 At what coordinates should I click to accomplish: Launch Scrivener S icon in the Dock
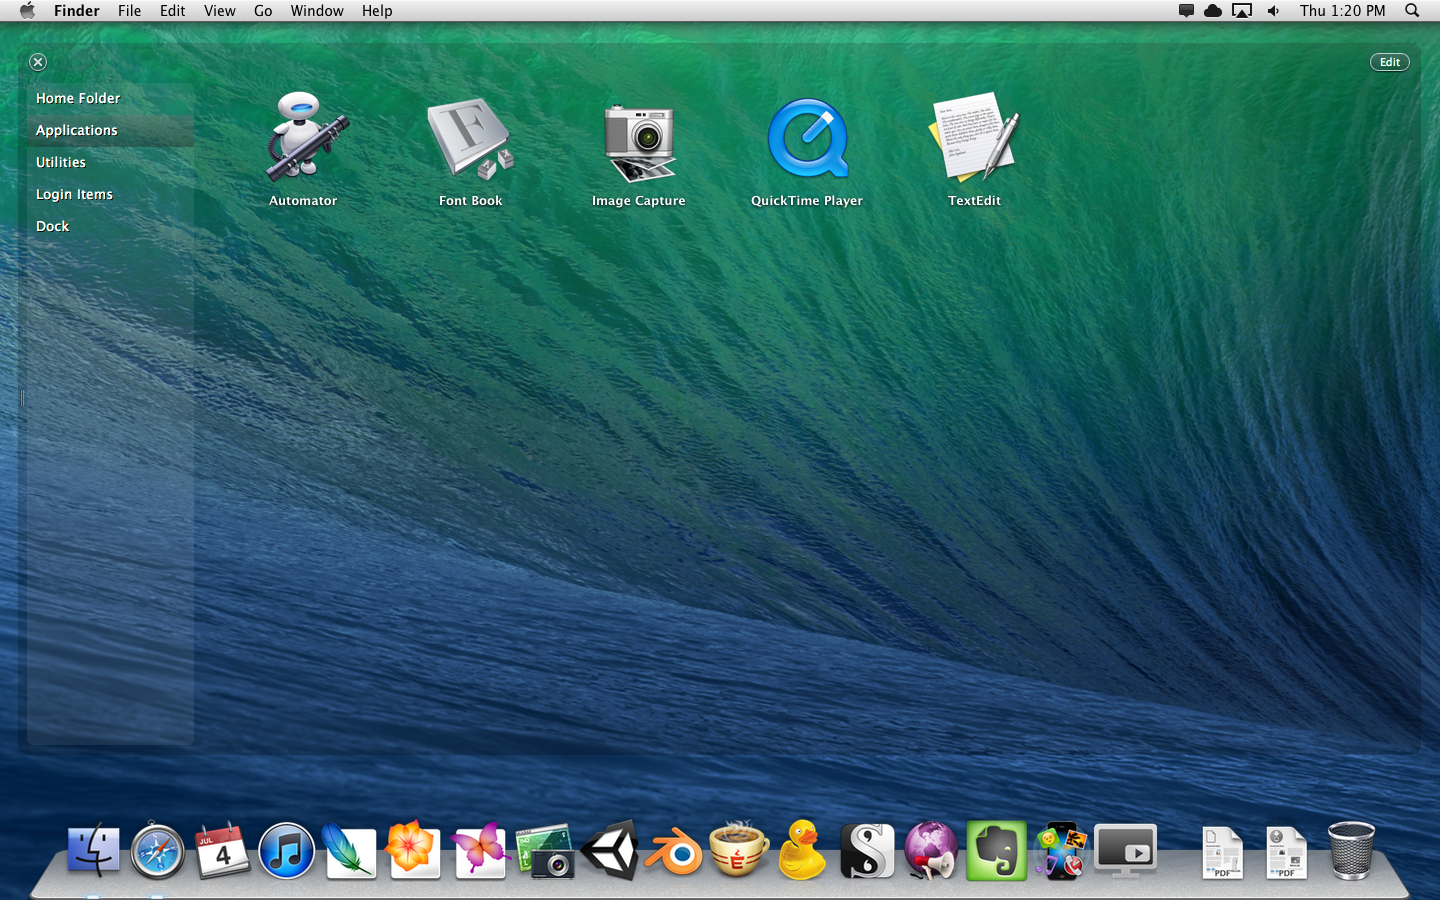pyautogui.click(x=867, y=851)
